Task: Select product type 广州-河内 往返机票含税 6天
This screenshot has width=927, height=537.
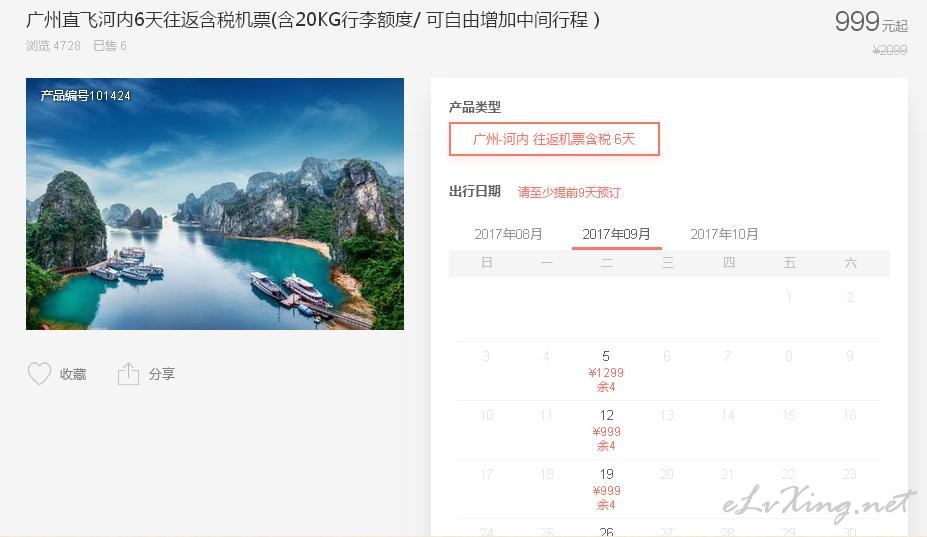Action: pos(554,139)
